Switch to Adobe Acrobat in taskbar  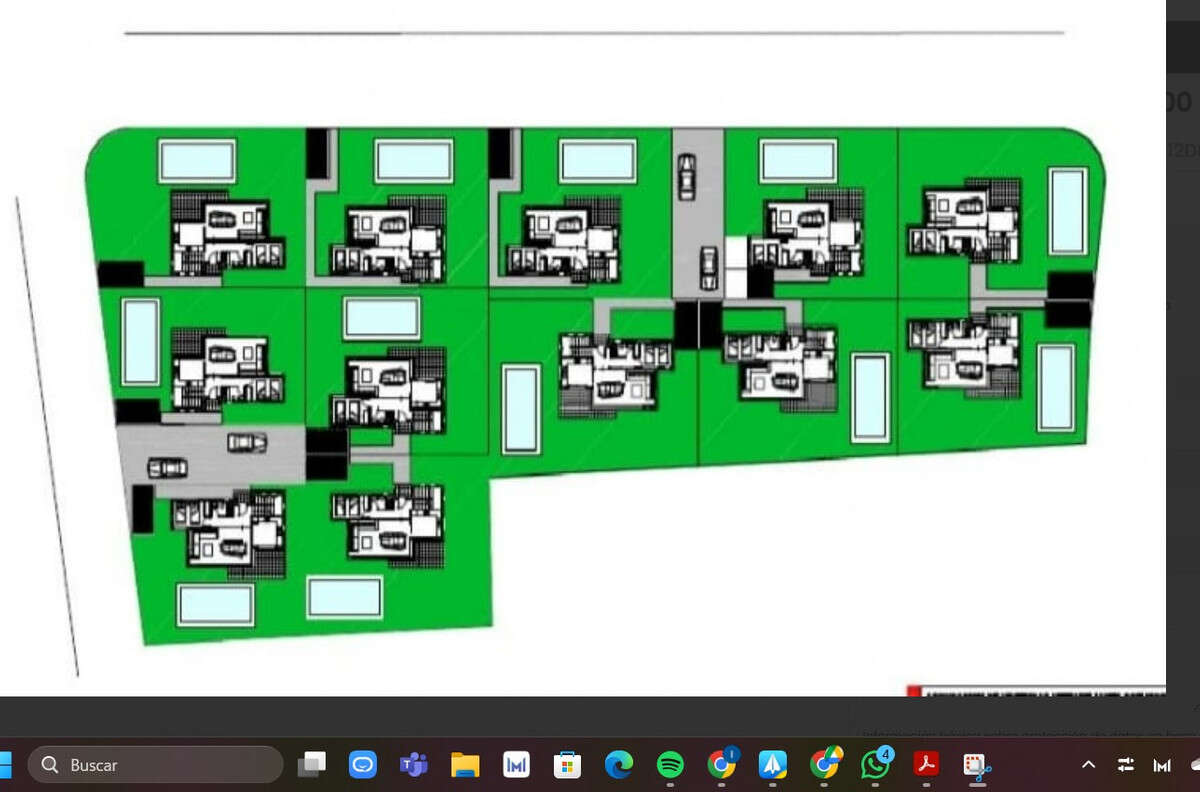coord(927,765)
